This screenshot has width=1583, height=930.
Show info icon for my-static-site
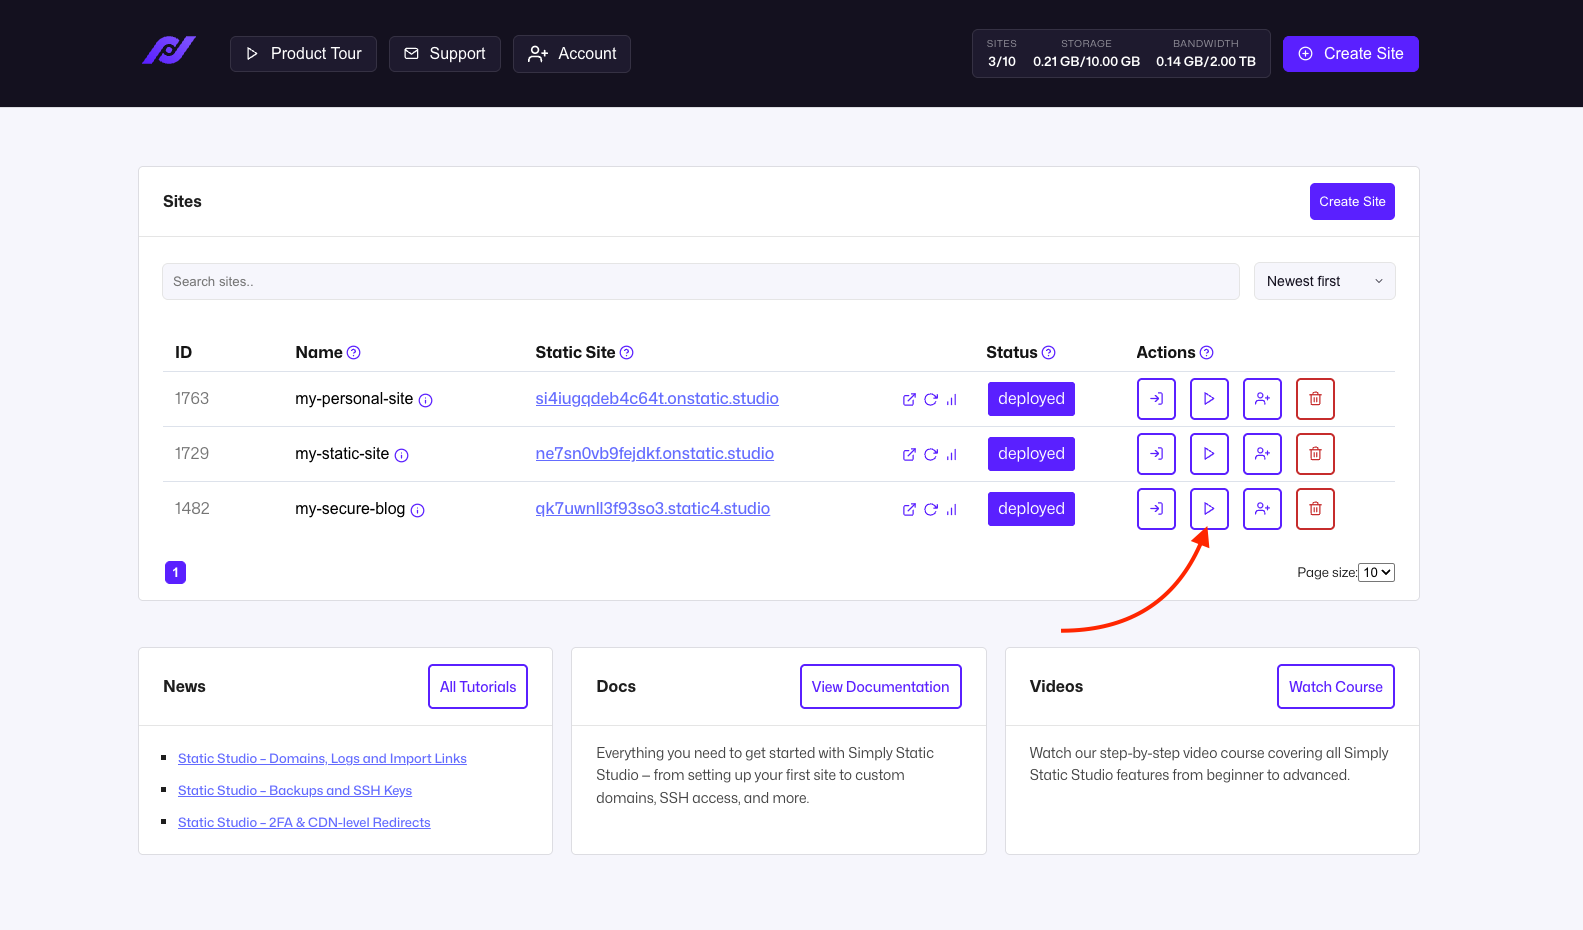[x=402, y=456]
